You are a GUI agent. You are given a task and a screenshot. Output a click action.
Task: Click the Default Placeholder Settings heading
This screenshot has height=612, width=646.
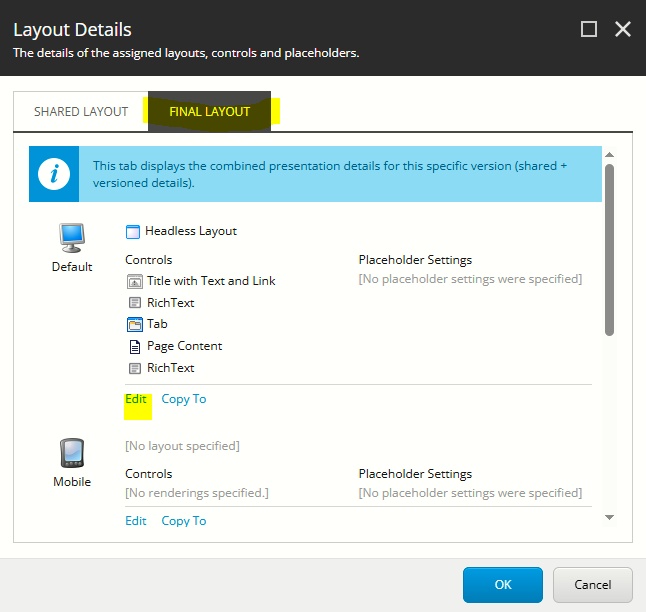click(x=415, y=260)
